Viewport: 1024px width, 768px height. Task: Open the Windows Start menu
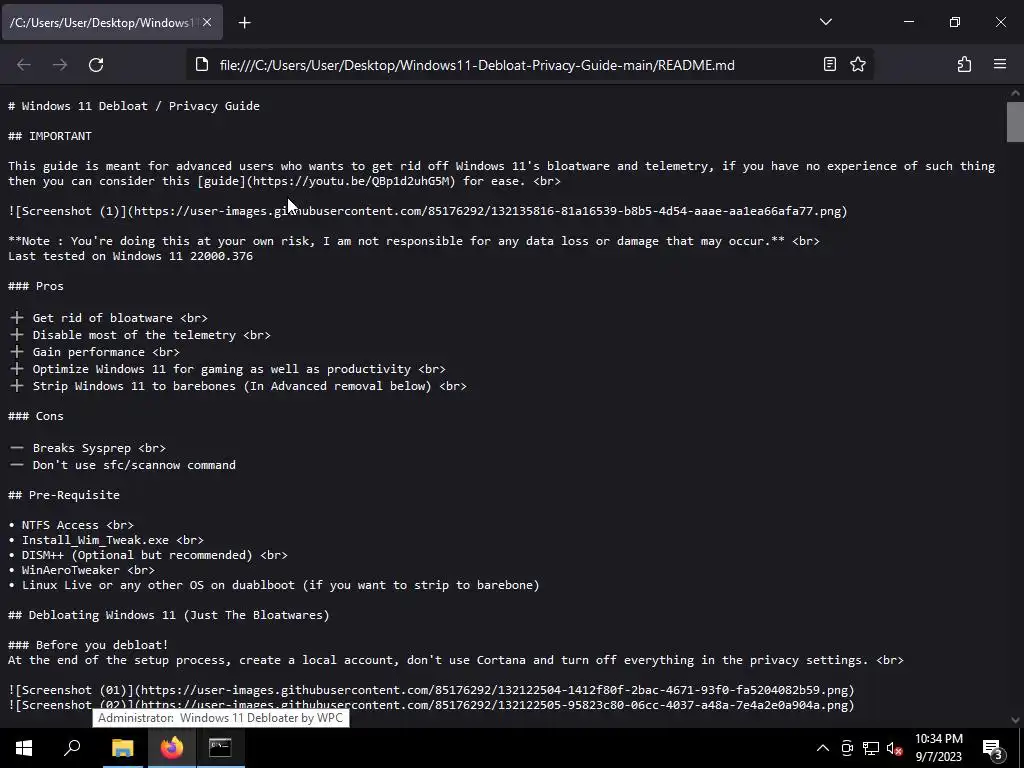pyautogui.click(x=24, y=748)
